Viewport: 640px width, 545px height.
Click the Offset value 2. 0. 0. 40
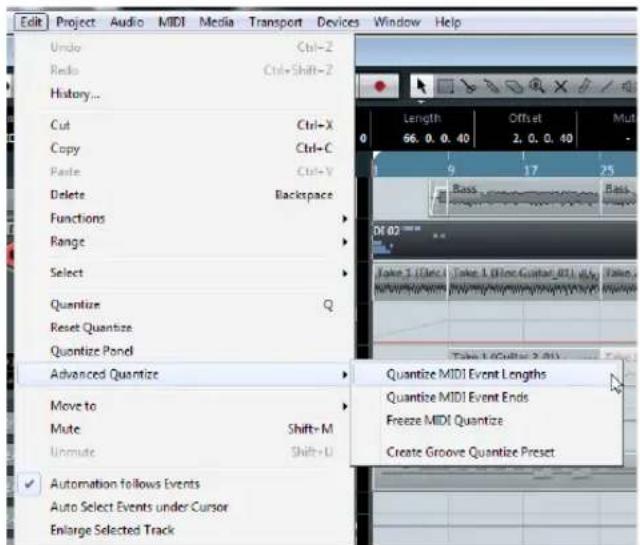tap(542, 139)
